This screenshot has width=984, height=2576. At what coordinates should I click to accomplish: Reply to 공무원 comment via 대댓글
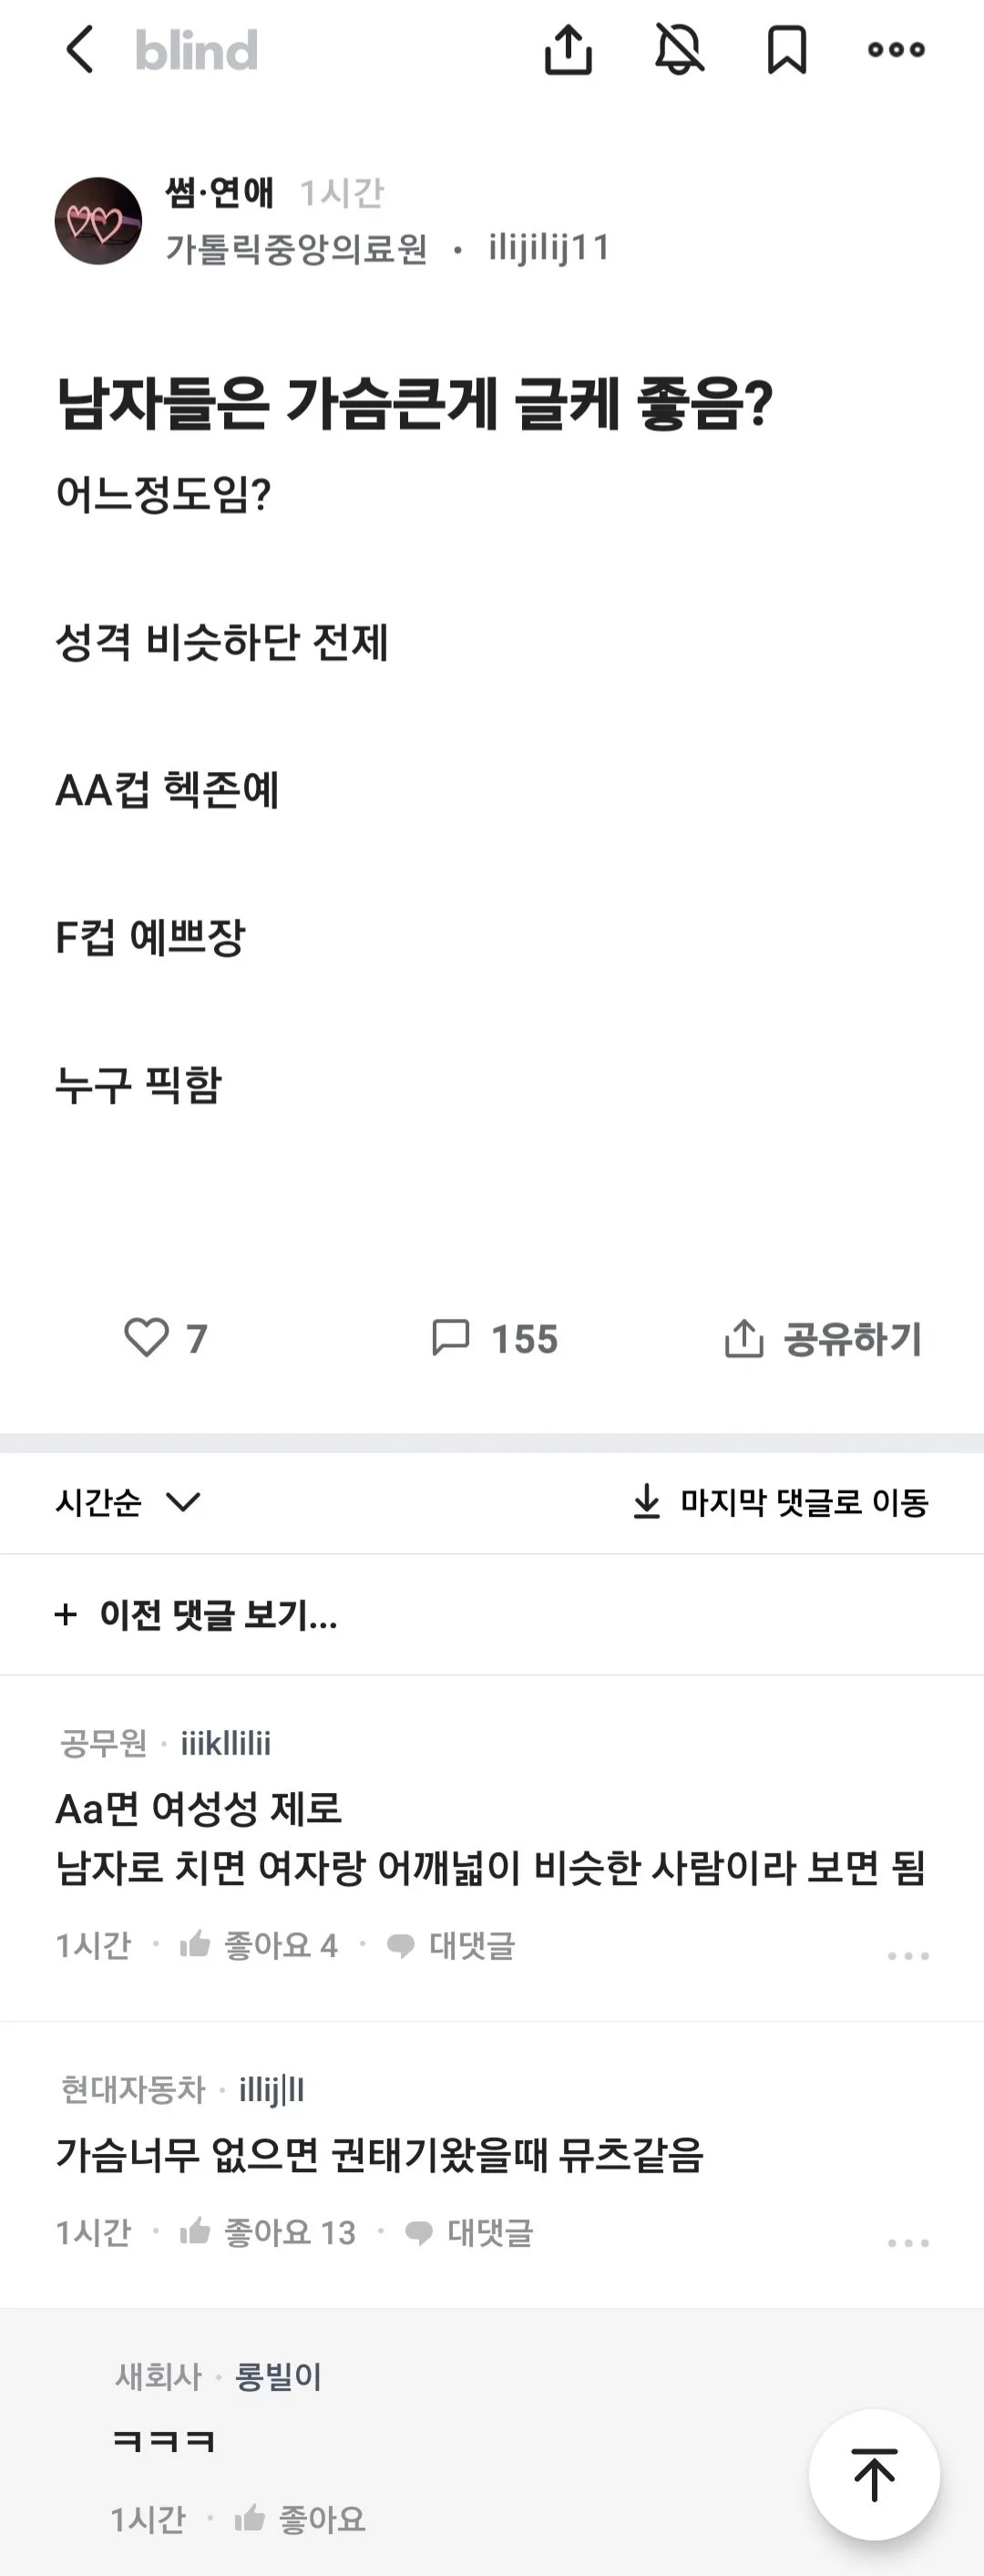(x=451, y=1945)
